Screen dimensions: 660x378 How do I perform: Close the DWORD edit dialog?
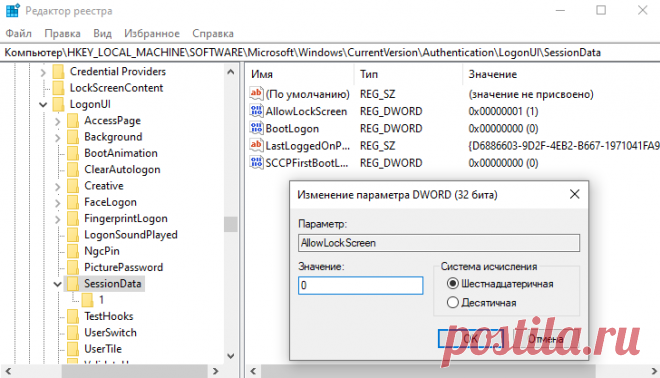575,194
